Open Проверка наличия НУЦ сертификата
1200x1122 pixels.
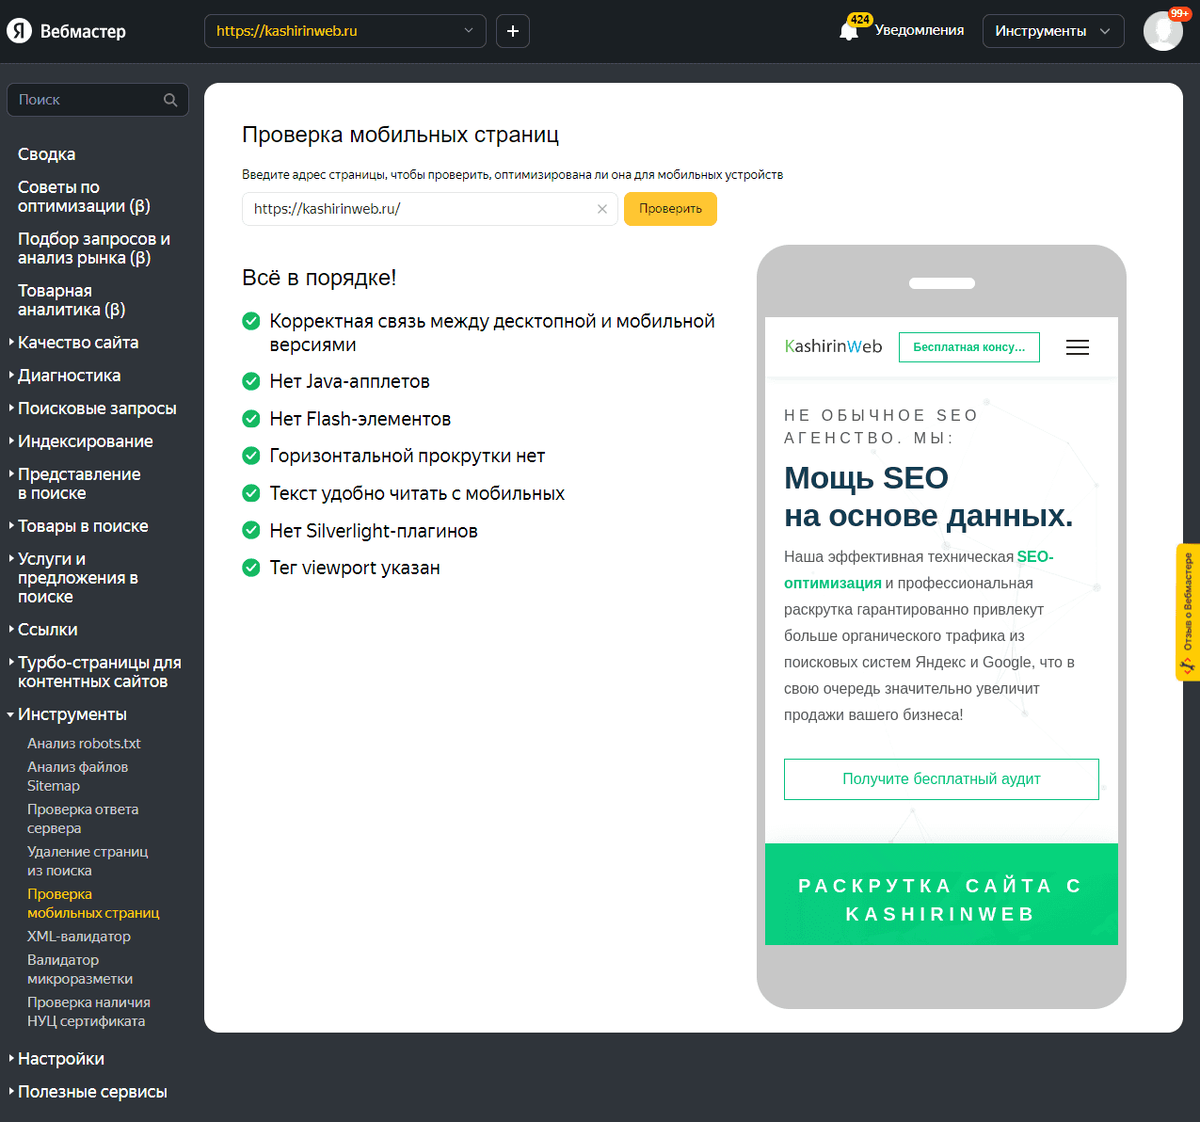click(88, 1011)
